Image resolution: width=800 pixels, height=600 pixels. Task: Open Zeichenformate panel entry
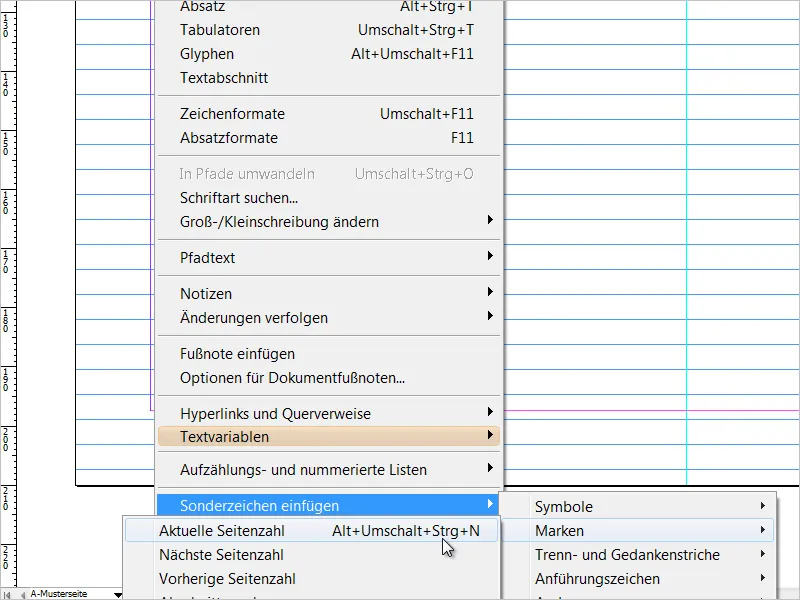(x=329, y=114)
